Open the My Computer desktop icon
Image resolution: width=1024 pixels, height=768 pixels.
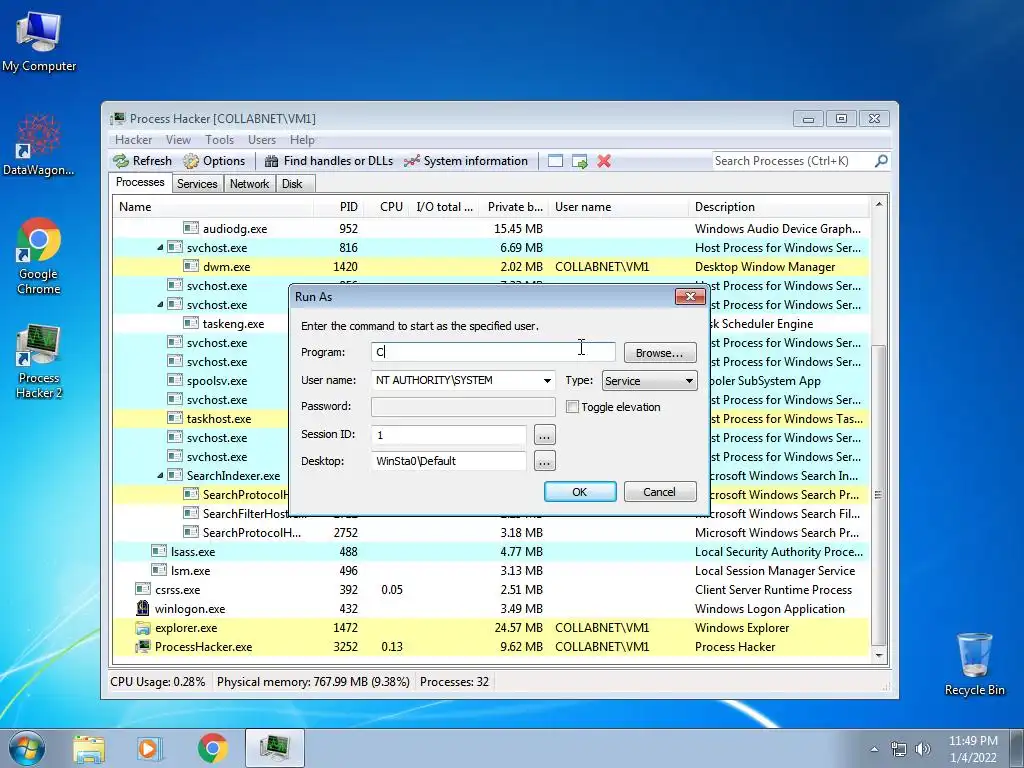(x=39, y=41)
